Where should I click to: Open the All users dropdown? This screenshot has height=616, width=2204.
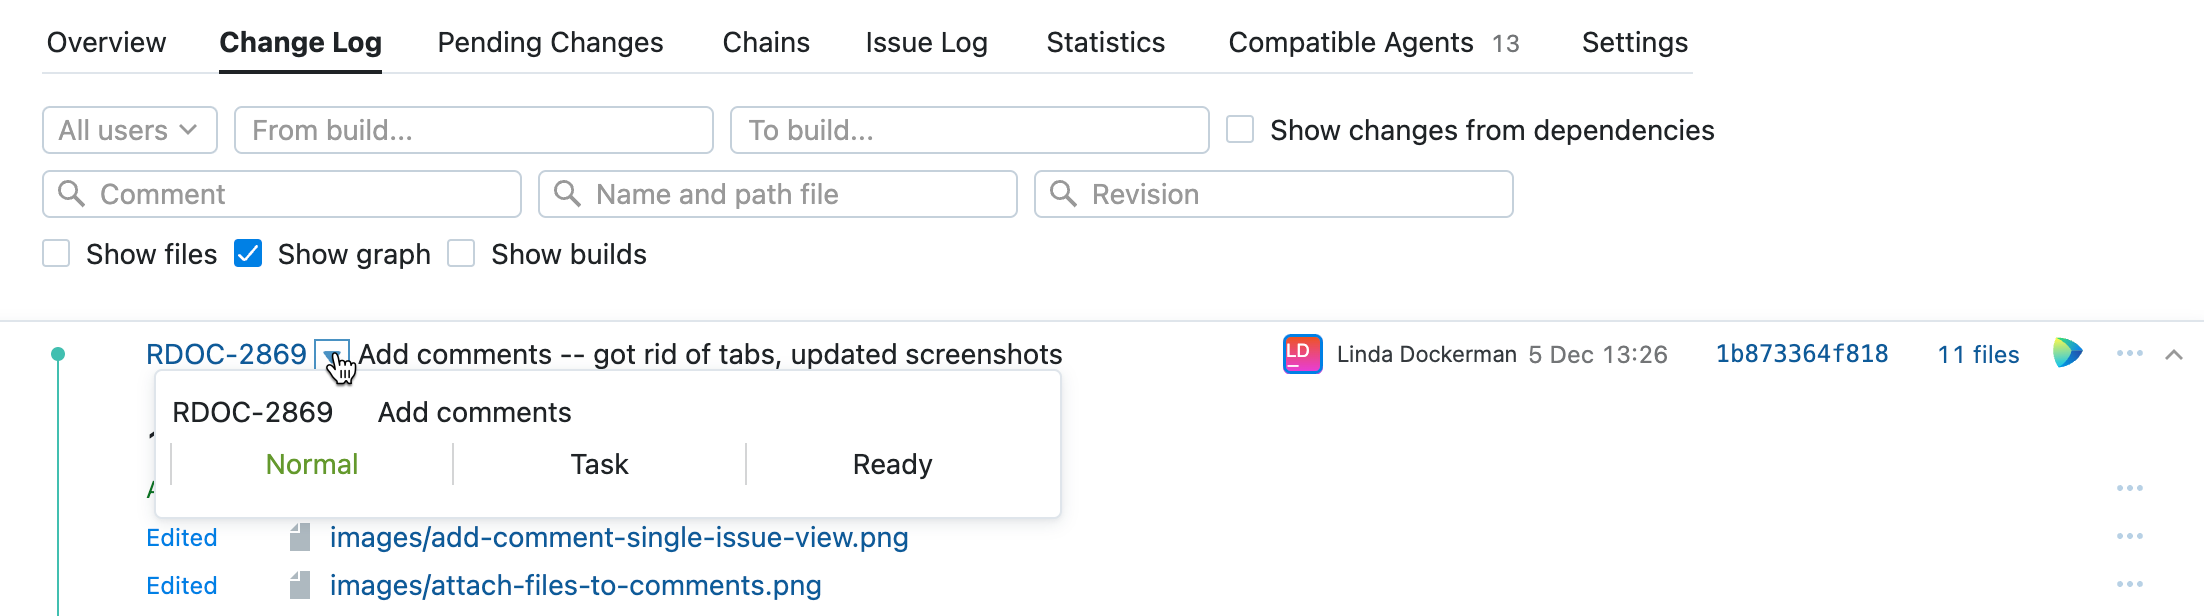point(129,129)
